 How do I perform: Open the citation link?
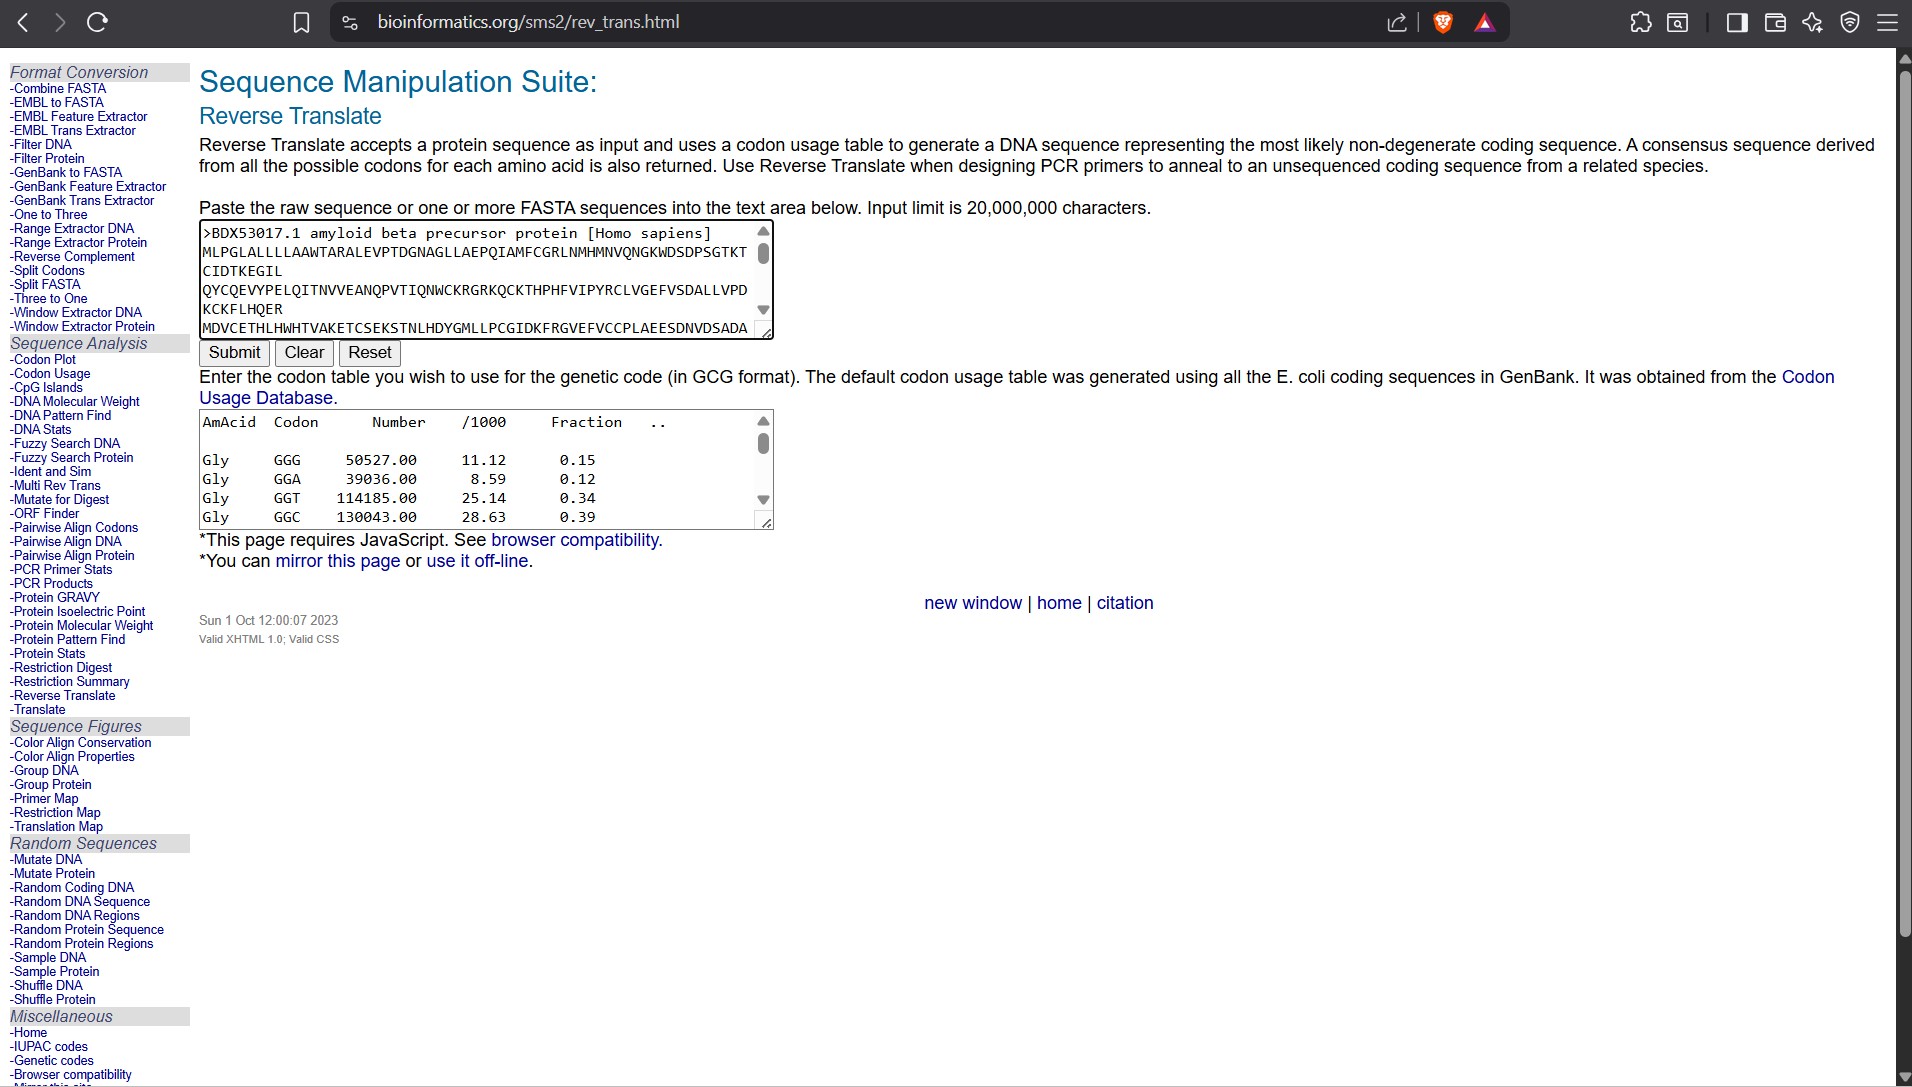1125,603
